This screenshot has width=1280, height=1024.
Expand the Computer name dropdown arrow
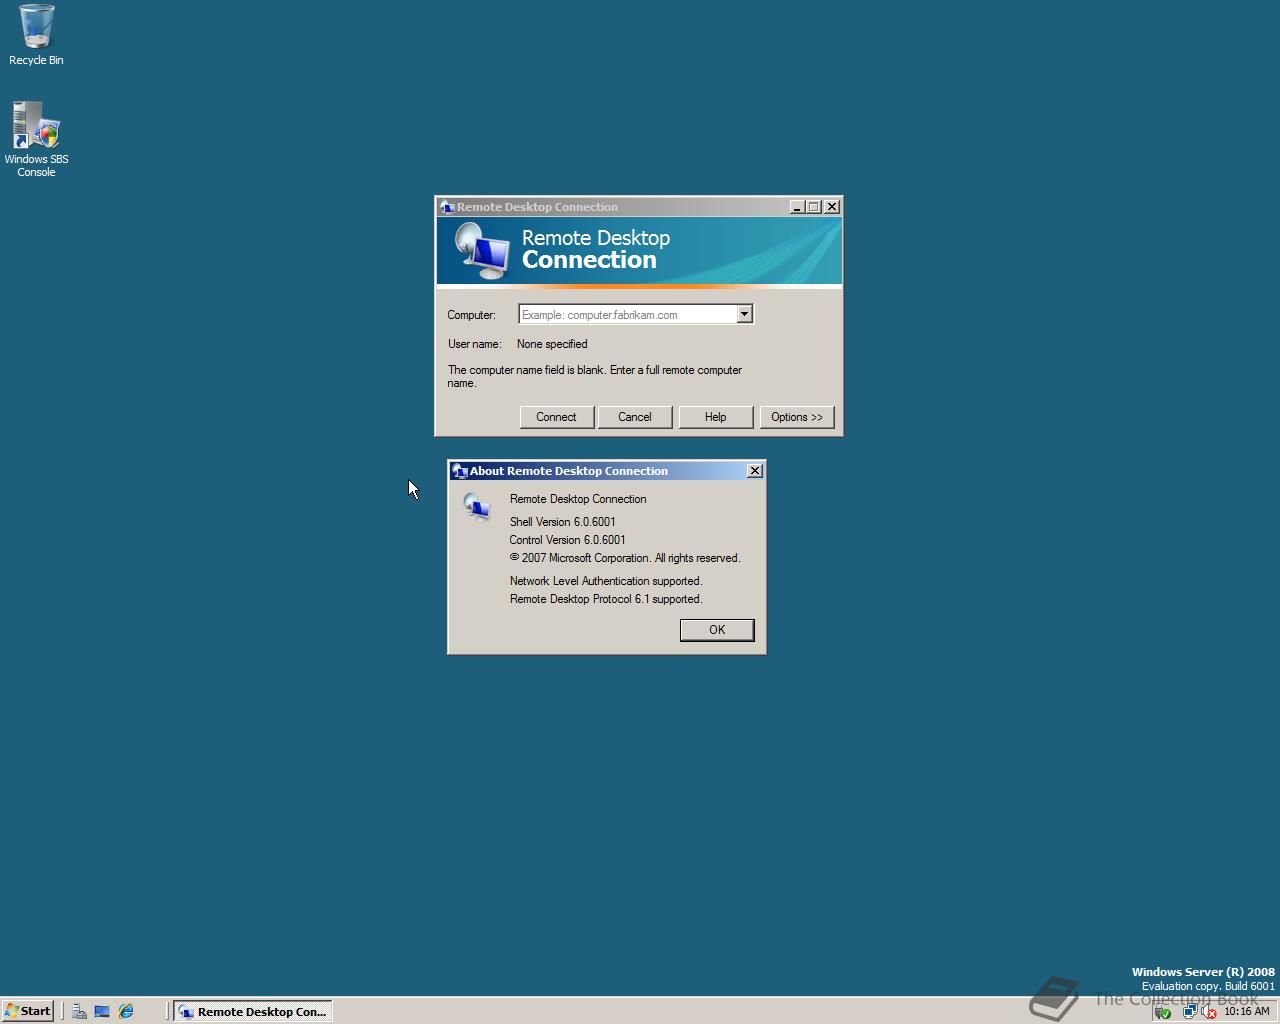[x=744, y=314]
